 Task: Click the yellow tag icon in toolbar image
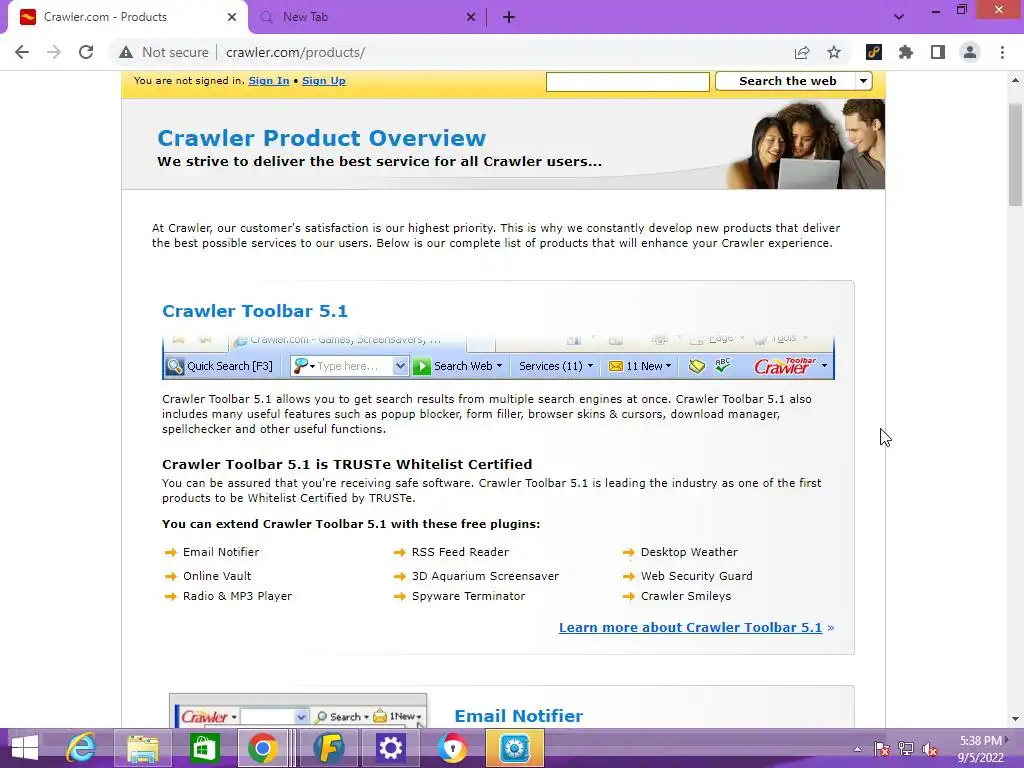coord(697,366)
